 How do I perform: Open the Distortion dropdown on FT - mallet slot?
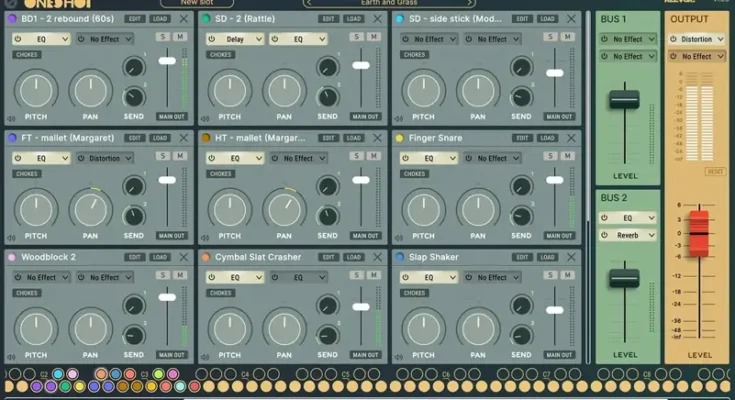pos(105,158)
